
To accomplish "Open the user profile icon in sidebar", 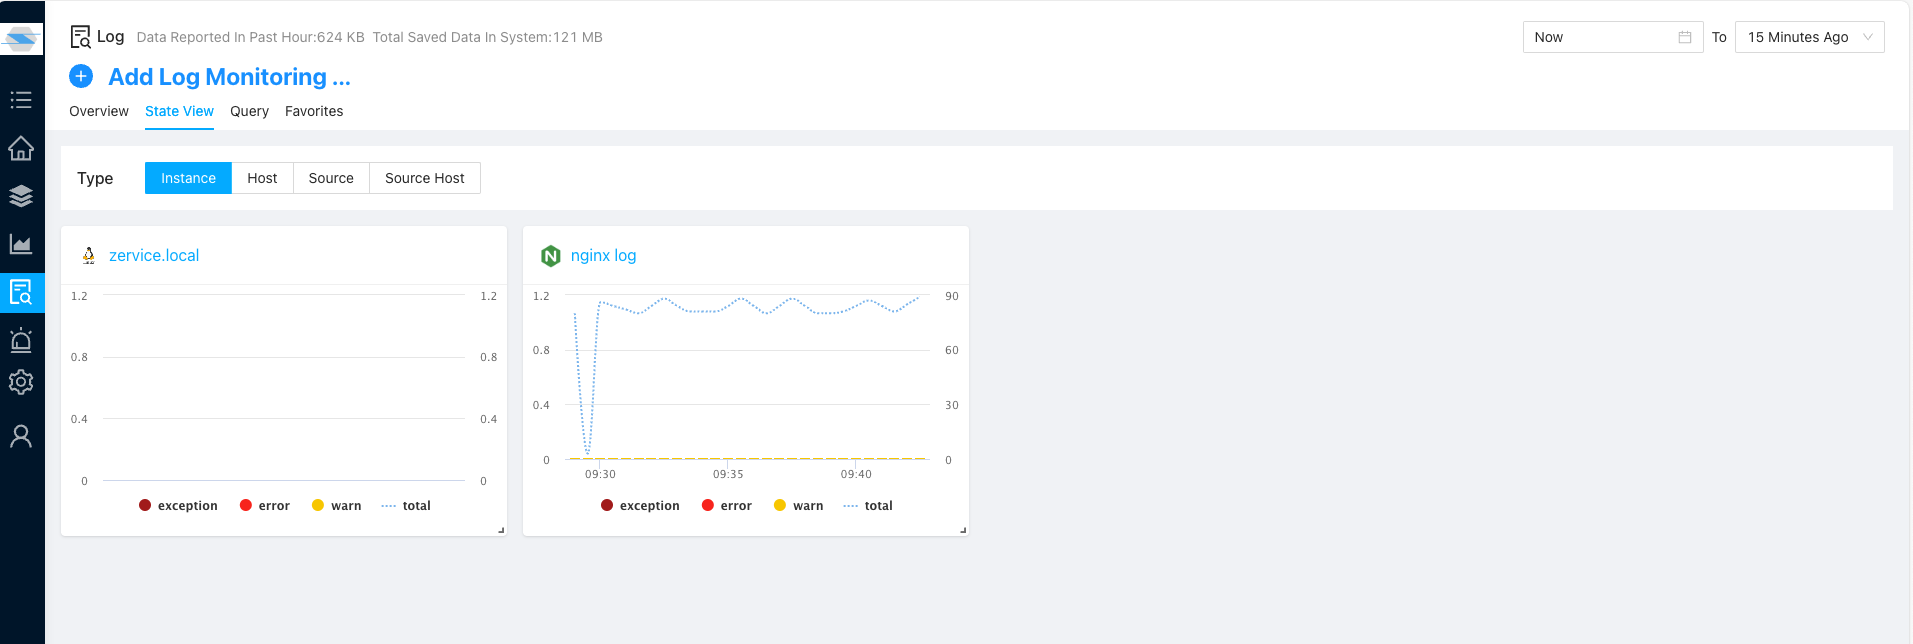I will (21, 436).
